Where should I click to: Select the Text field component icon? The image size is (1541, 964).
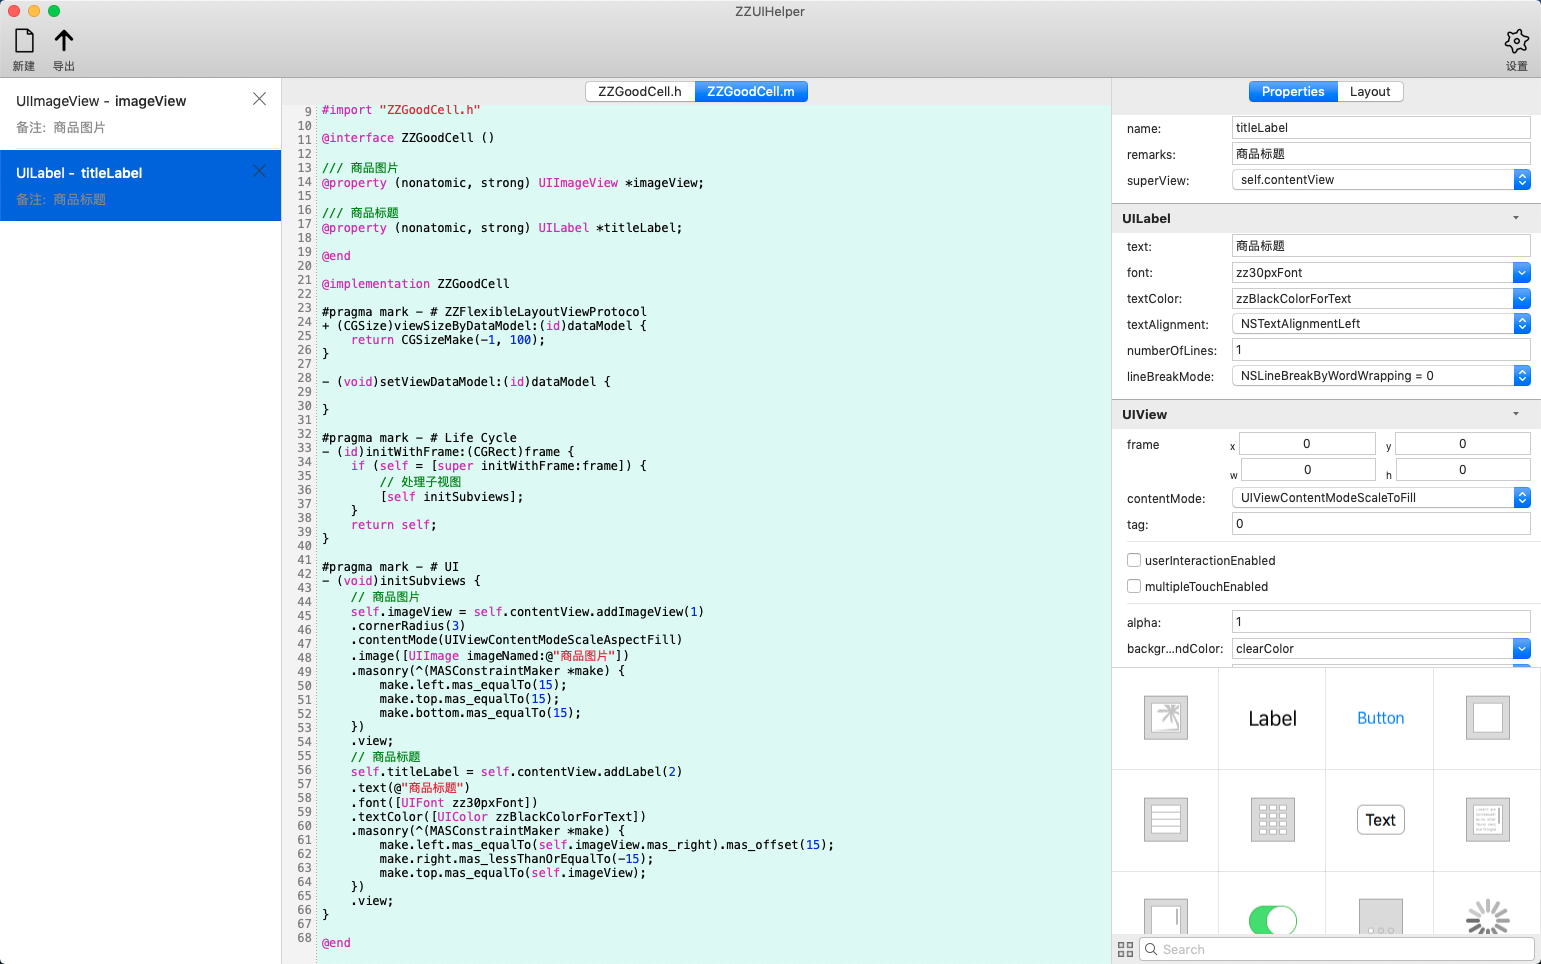(1380, 820)
